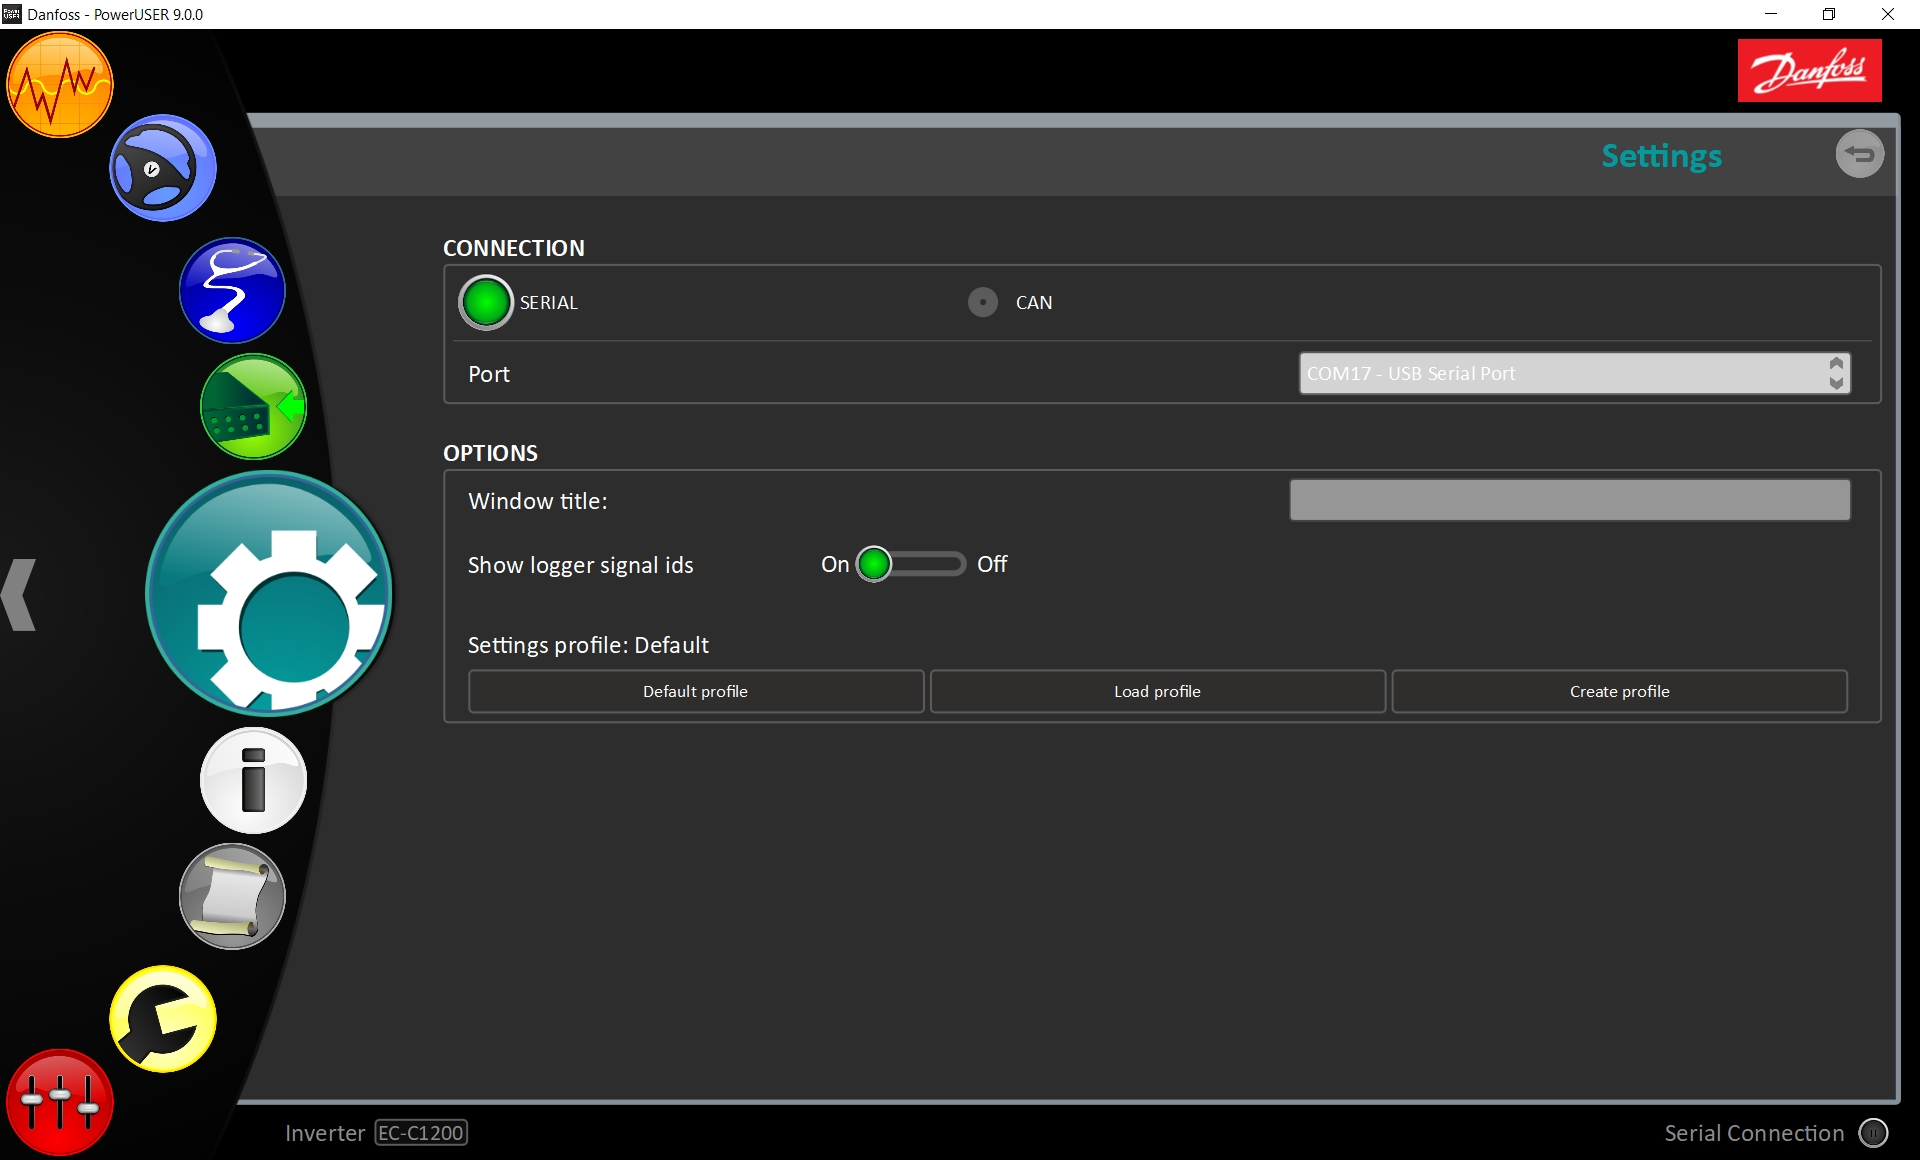Click the PowerUSER app icon in title bar
This screenshot has height=1160, width=1920.
click(12, 14)
